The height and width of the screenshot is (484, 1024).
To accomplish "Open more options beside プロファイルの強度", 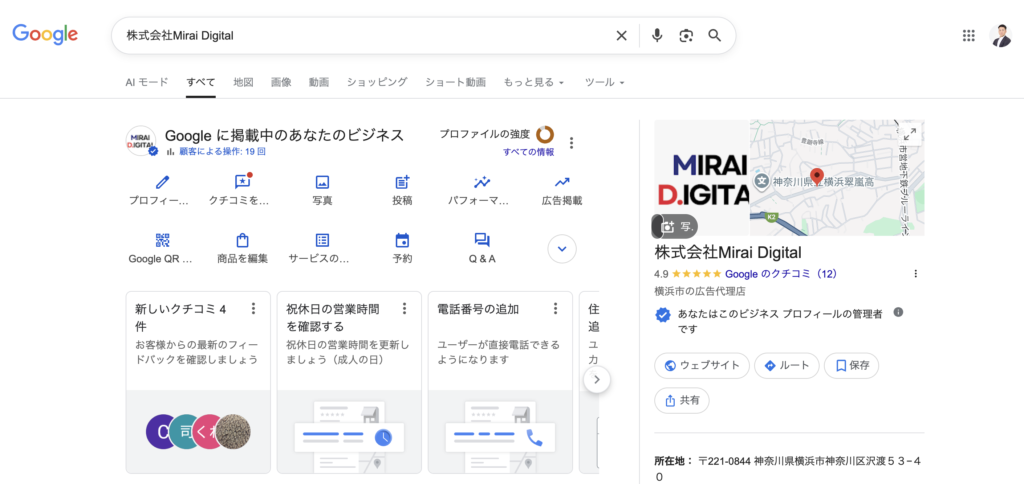I will tap(571, 142).
